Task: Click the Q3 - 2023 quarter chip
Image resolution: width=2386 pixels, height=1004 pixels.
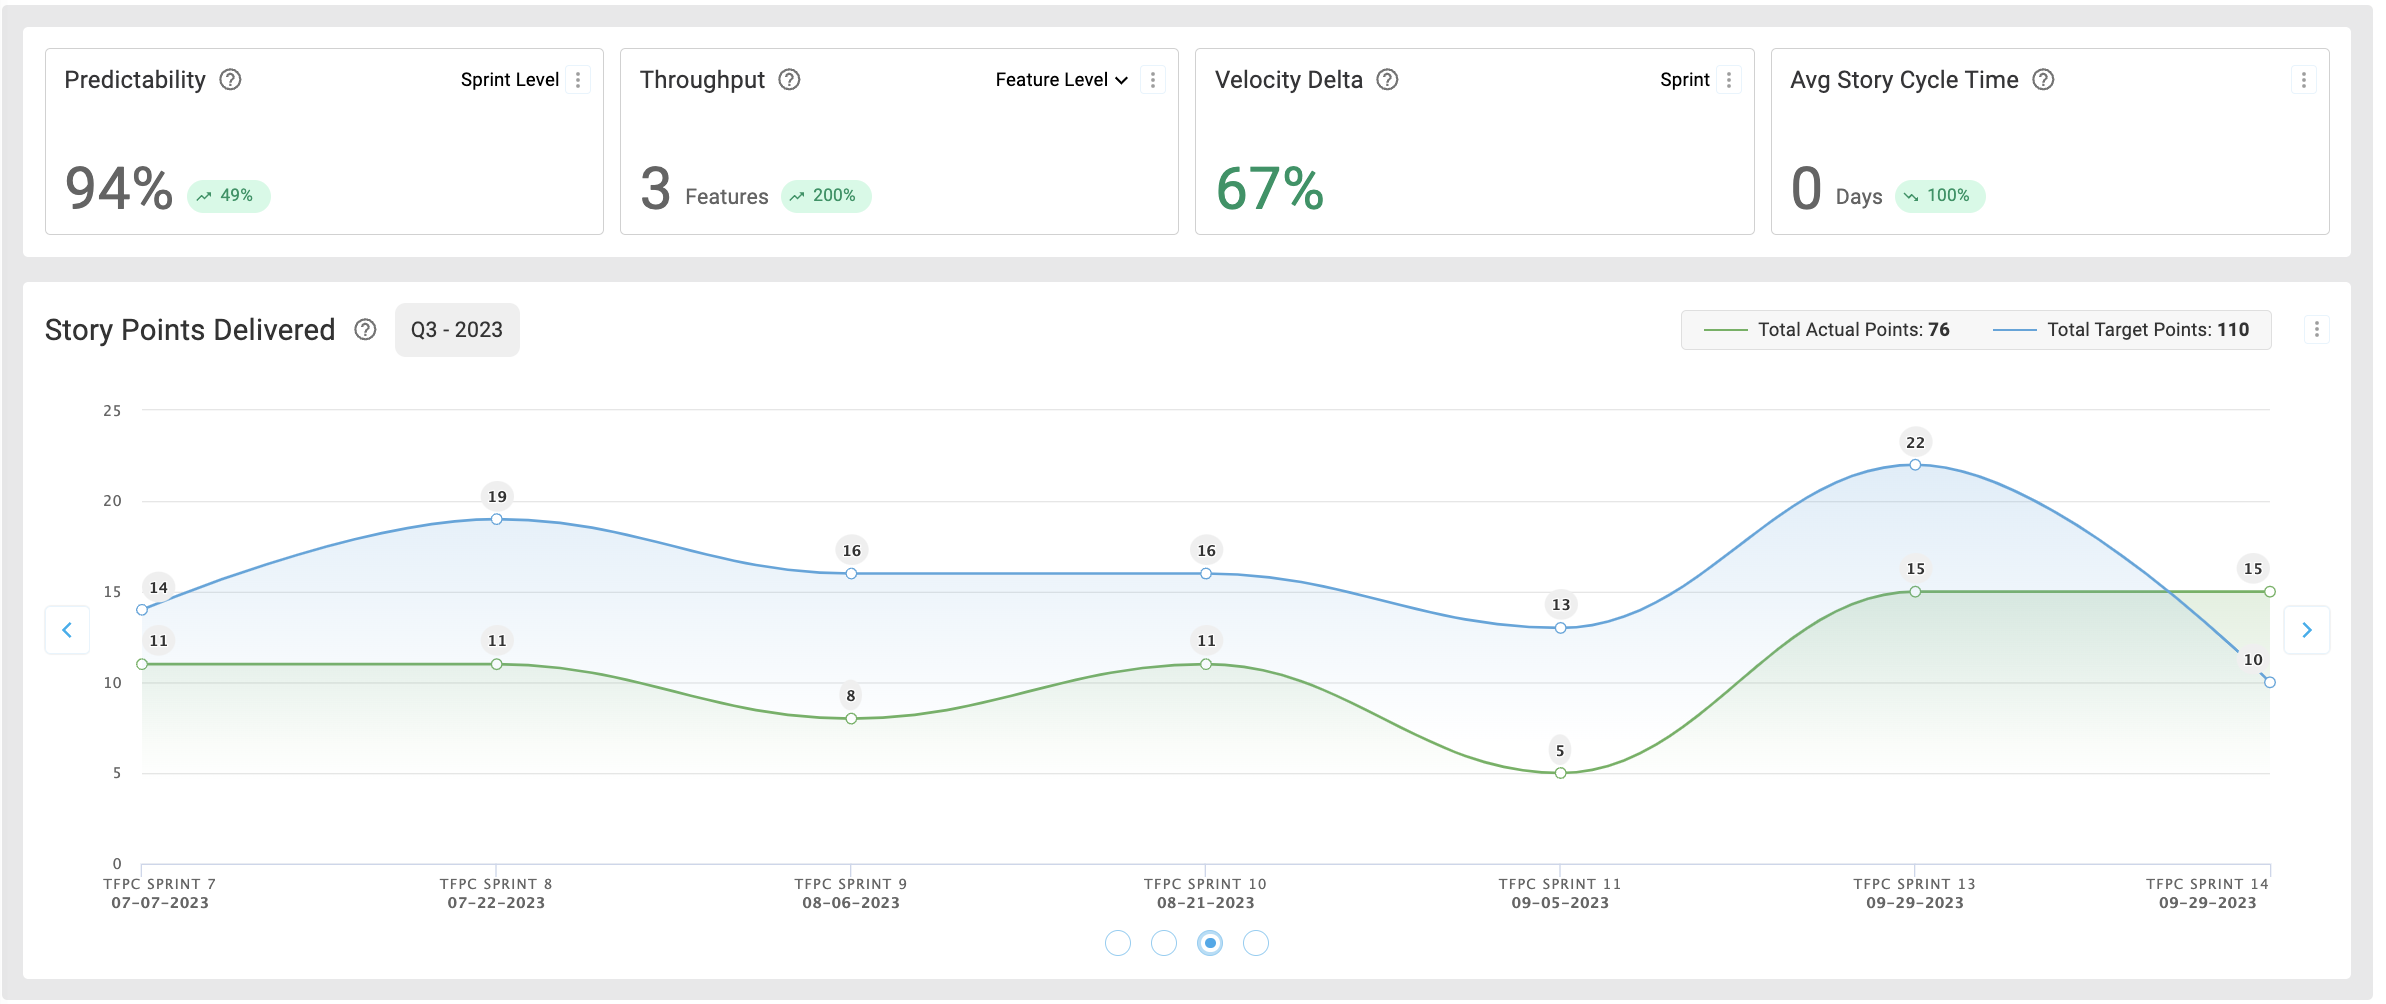Action: tap(457, 330)
